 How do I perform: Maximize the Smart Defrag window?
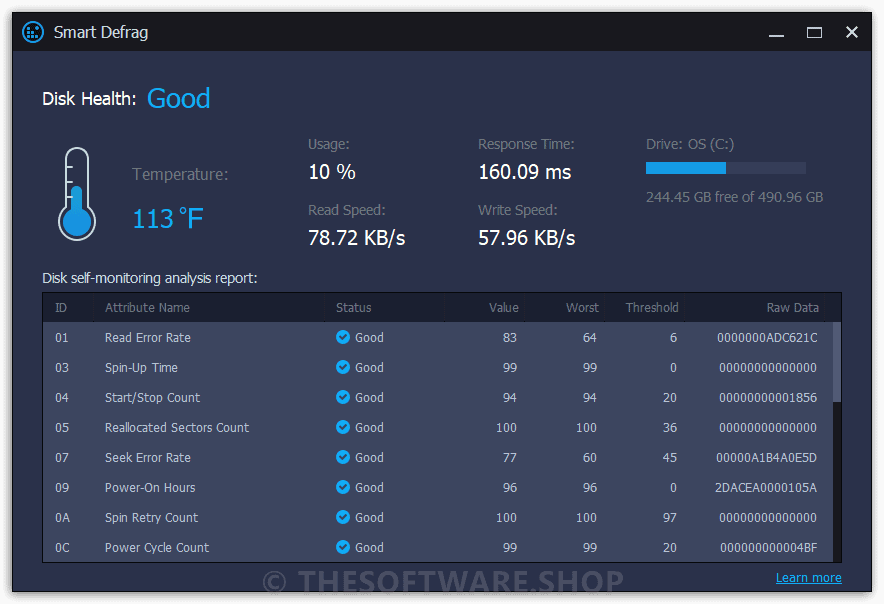coord(814,33)
